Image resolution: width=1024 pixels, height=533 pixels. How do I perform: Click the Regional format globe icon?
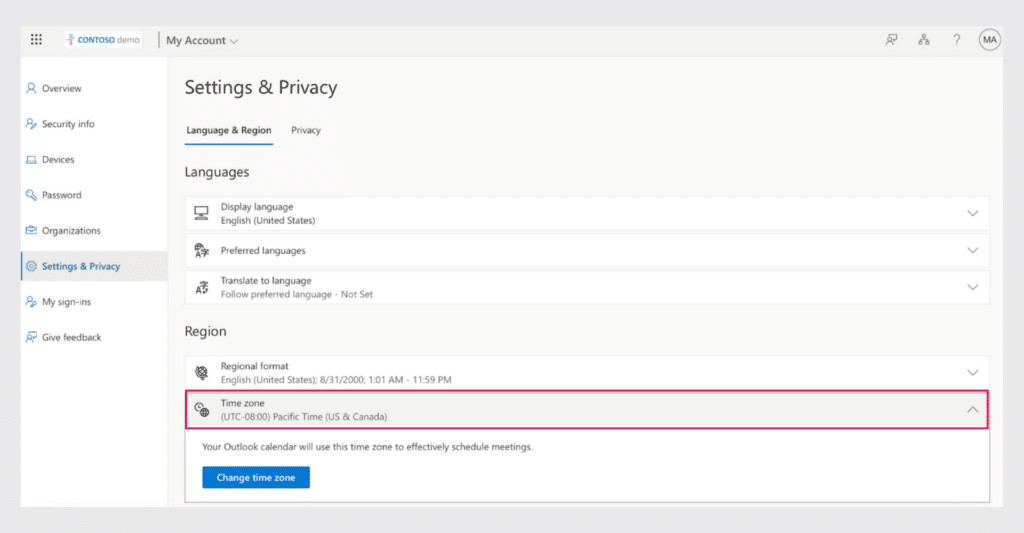pos(202,373)
